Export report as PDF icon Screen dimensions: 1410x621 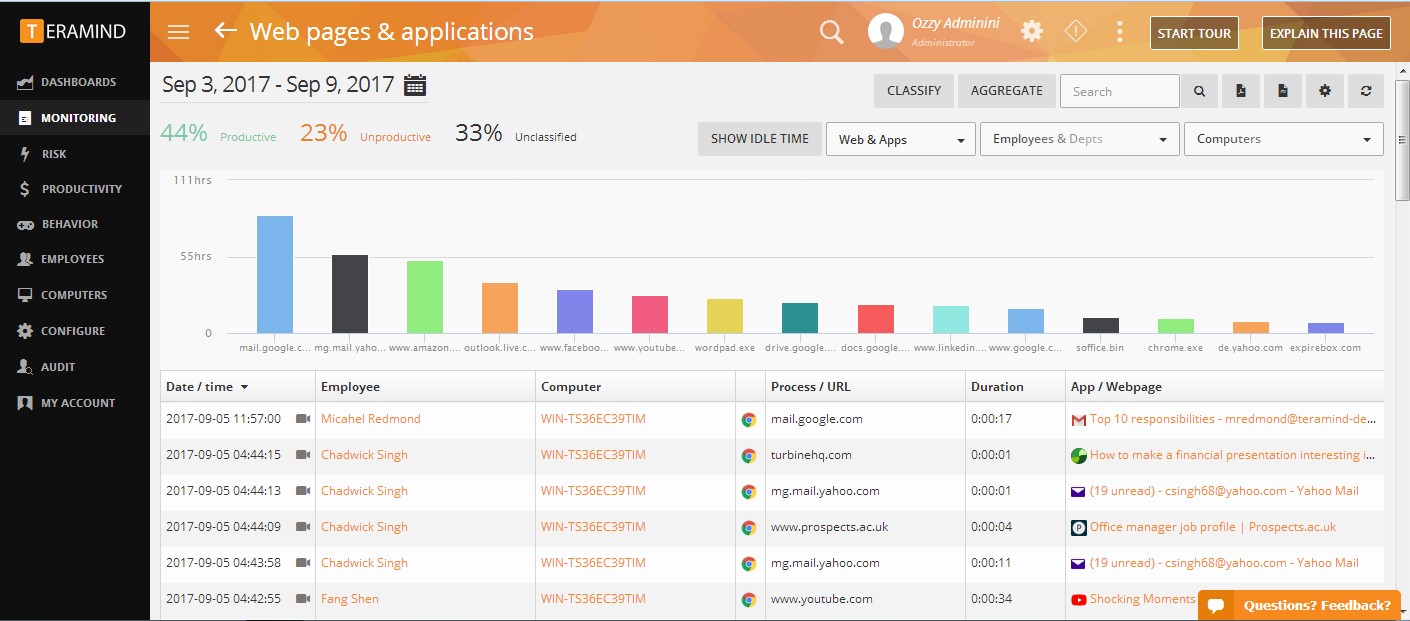[x=1241, y=91]
